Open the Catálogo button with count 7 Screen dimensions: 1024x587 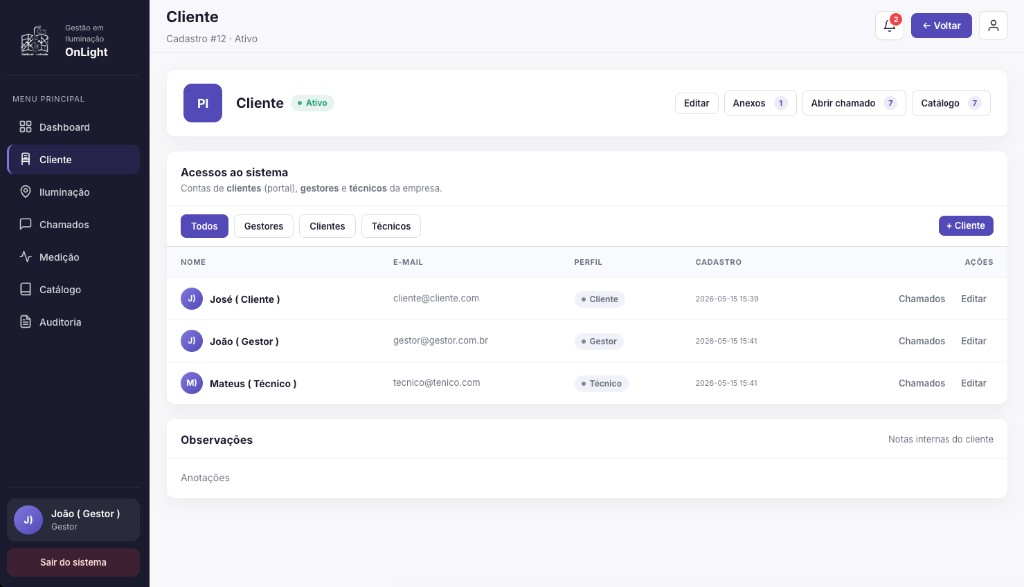pos(951,103)
